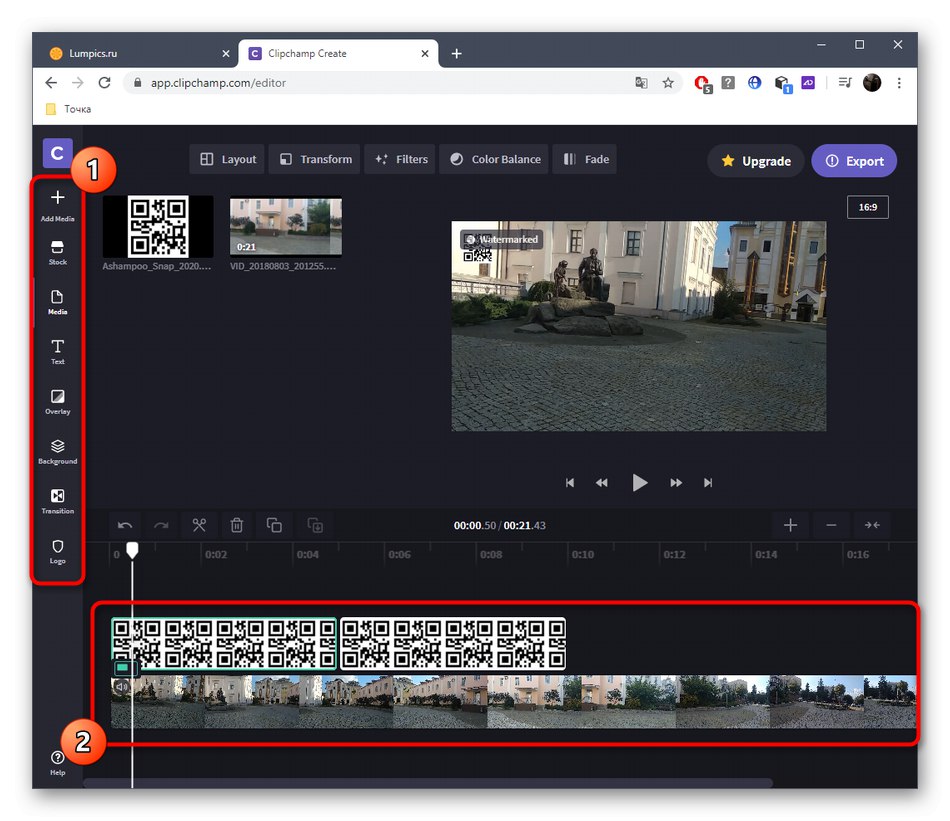Open the Add Media panel

(57, 204)
